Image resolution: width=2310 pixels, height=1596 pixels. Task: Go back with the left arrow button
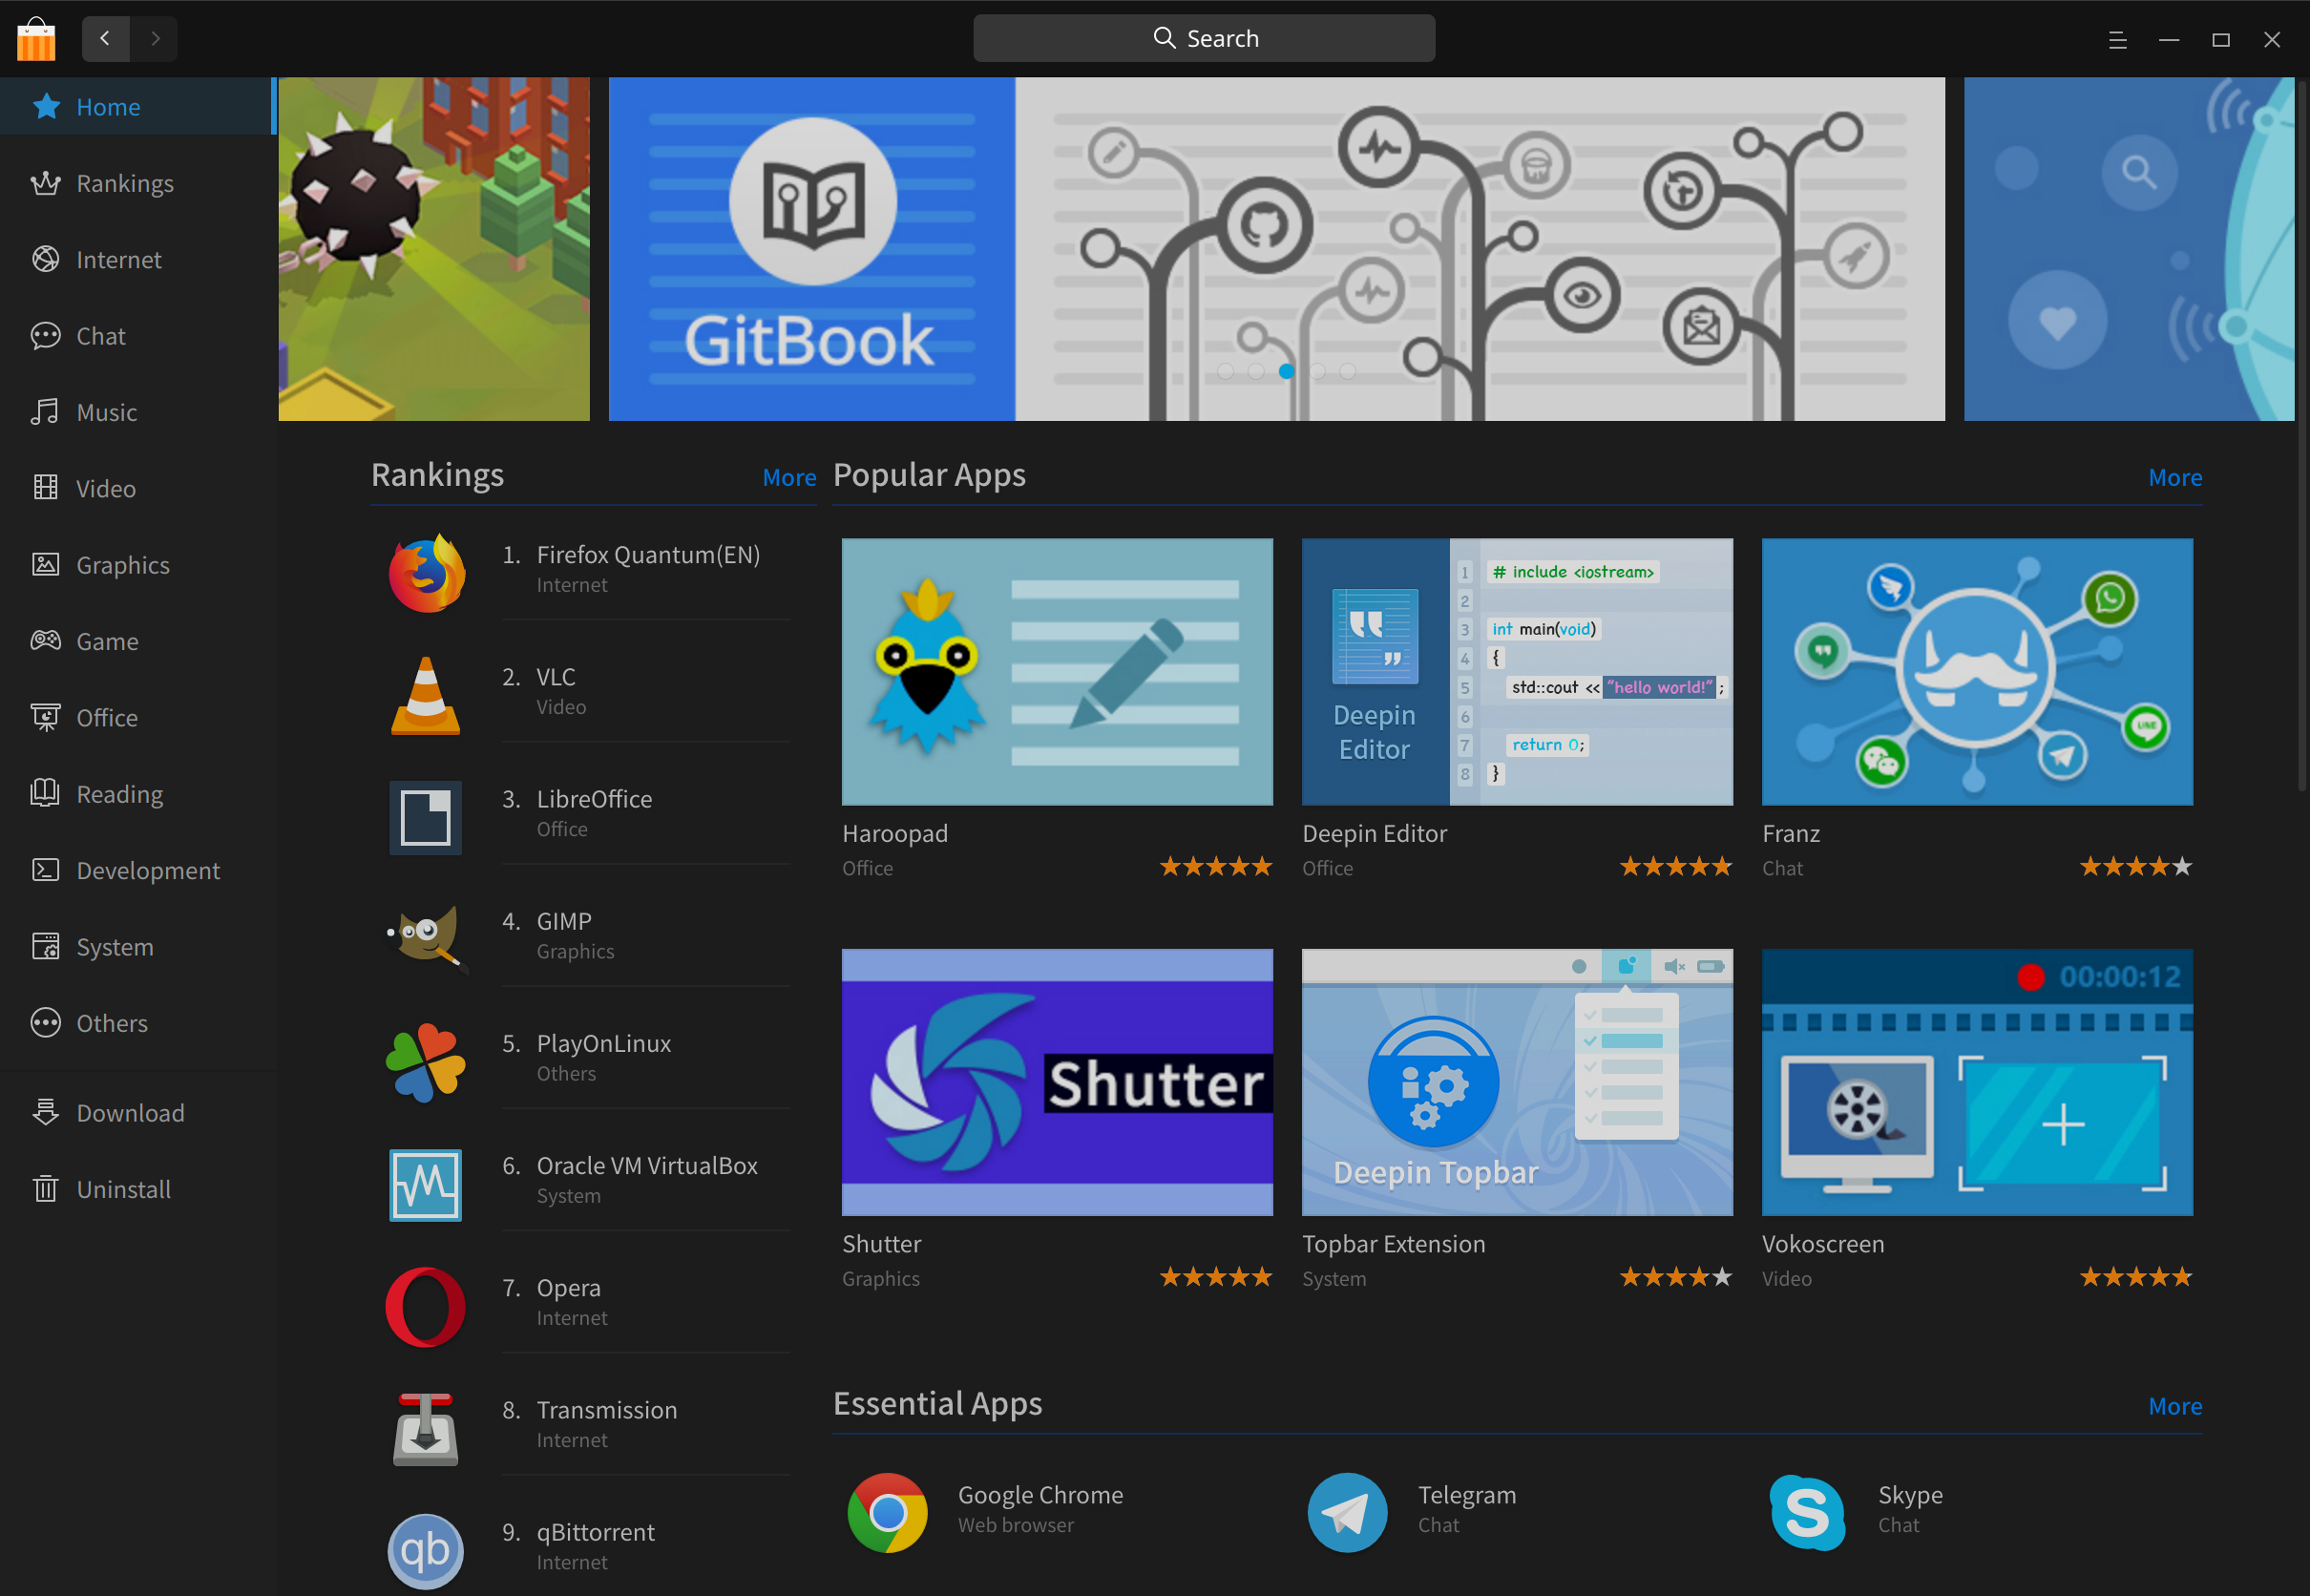[x=105, y=39]
